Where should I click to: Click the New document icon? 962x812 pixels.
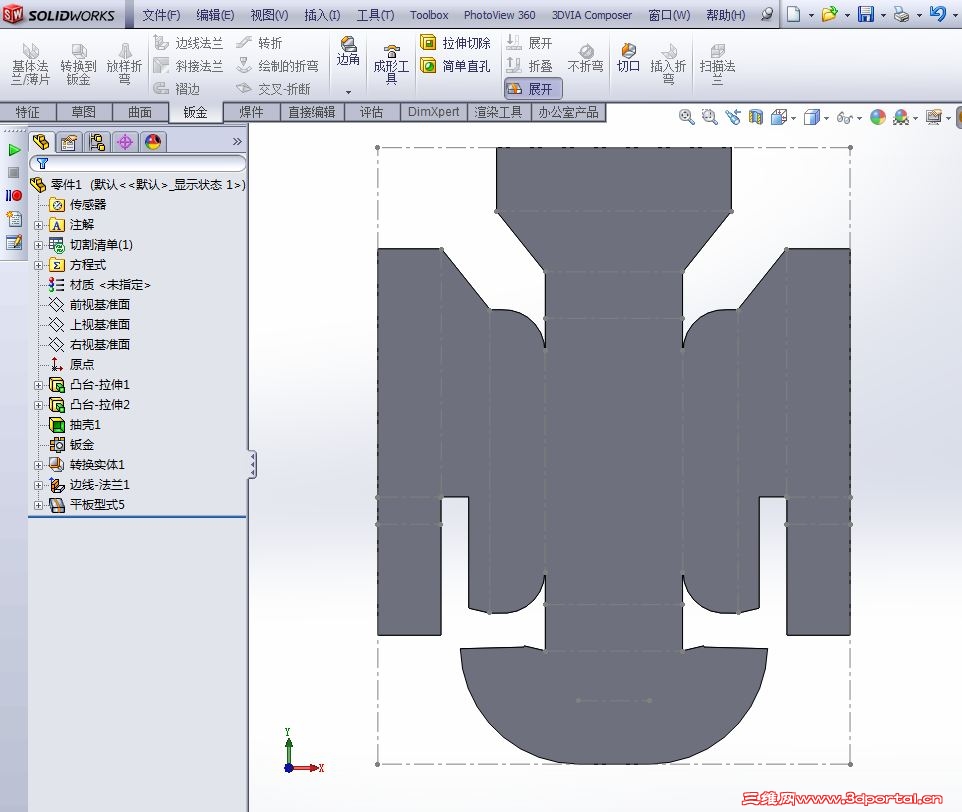[794, 14]
